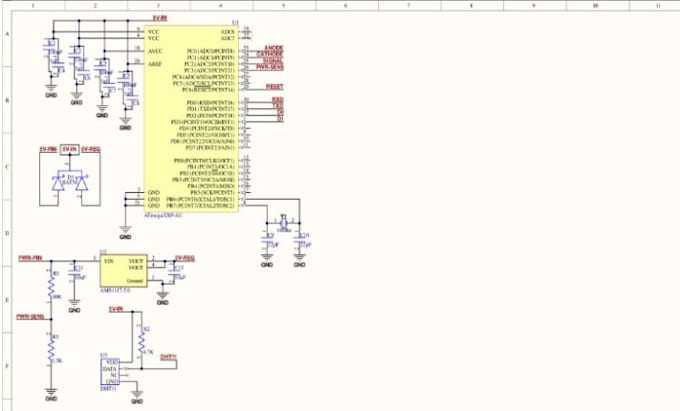This screenshot has height=411, width=680.
Task: Click GND symbol below DHT11 sensor
Action: [137, 397]
